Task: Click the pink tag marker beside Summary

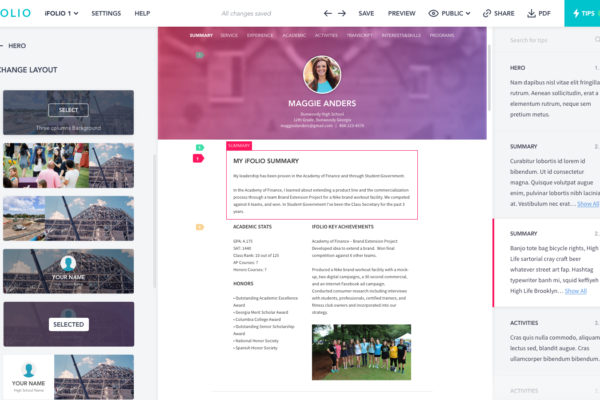Action: 198,158
